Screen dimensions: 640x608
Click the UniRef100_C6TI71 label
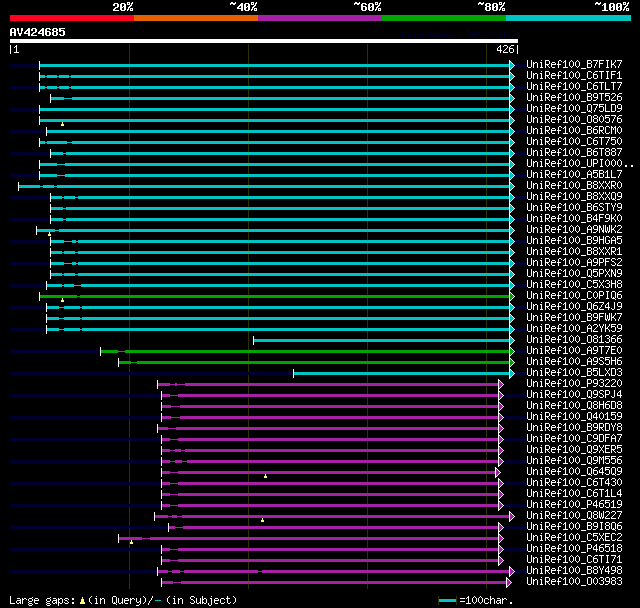pyautogui.click(x=574, y=560)
